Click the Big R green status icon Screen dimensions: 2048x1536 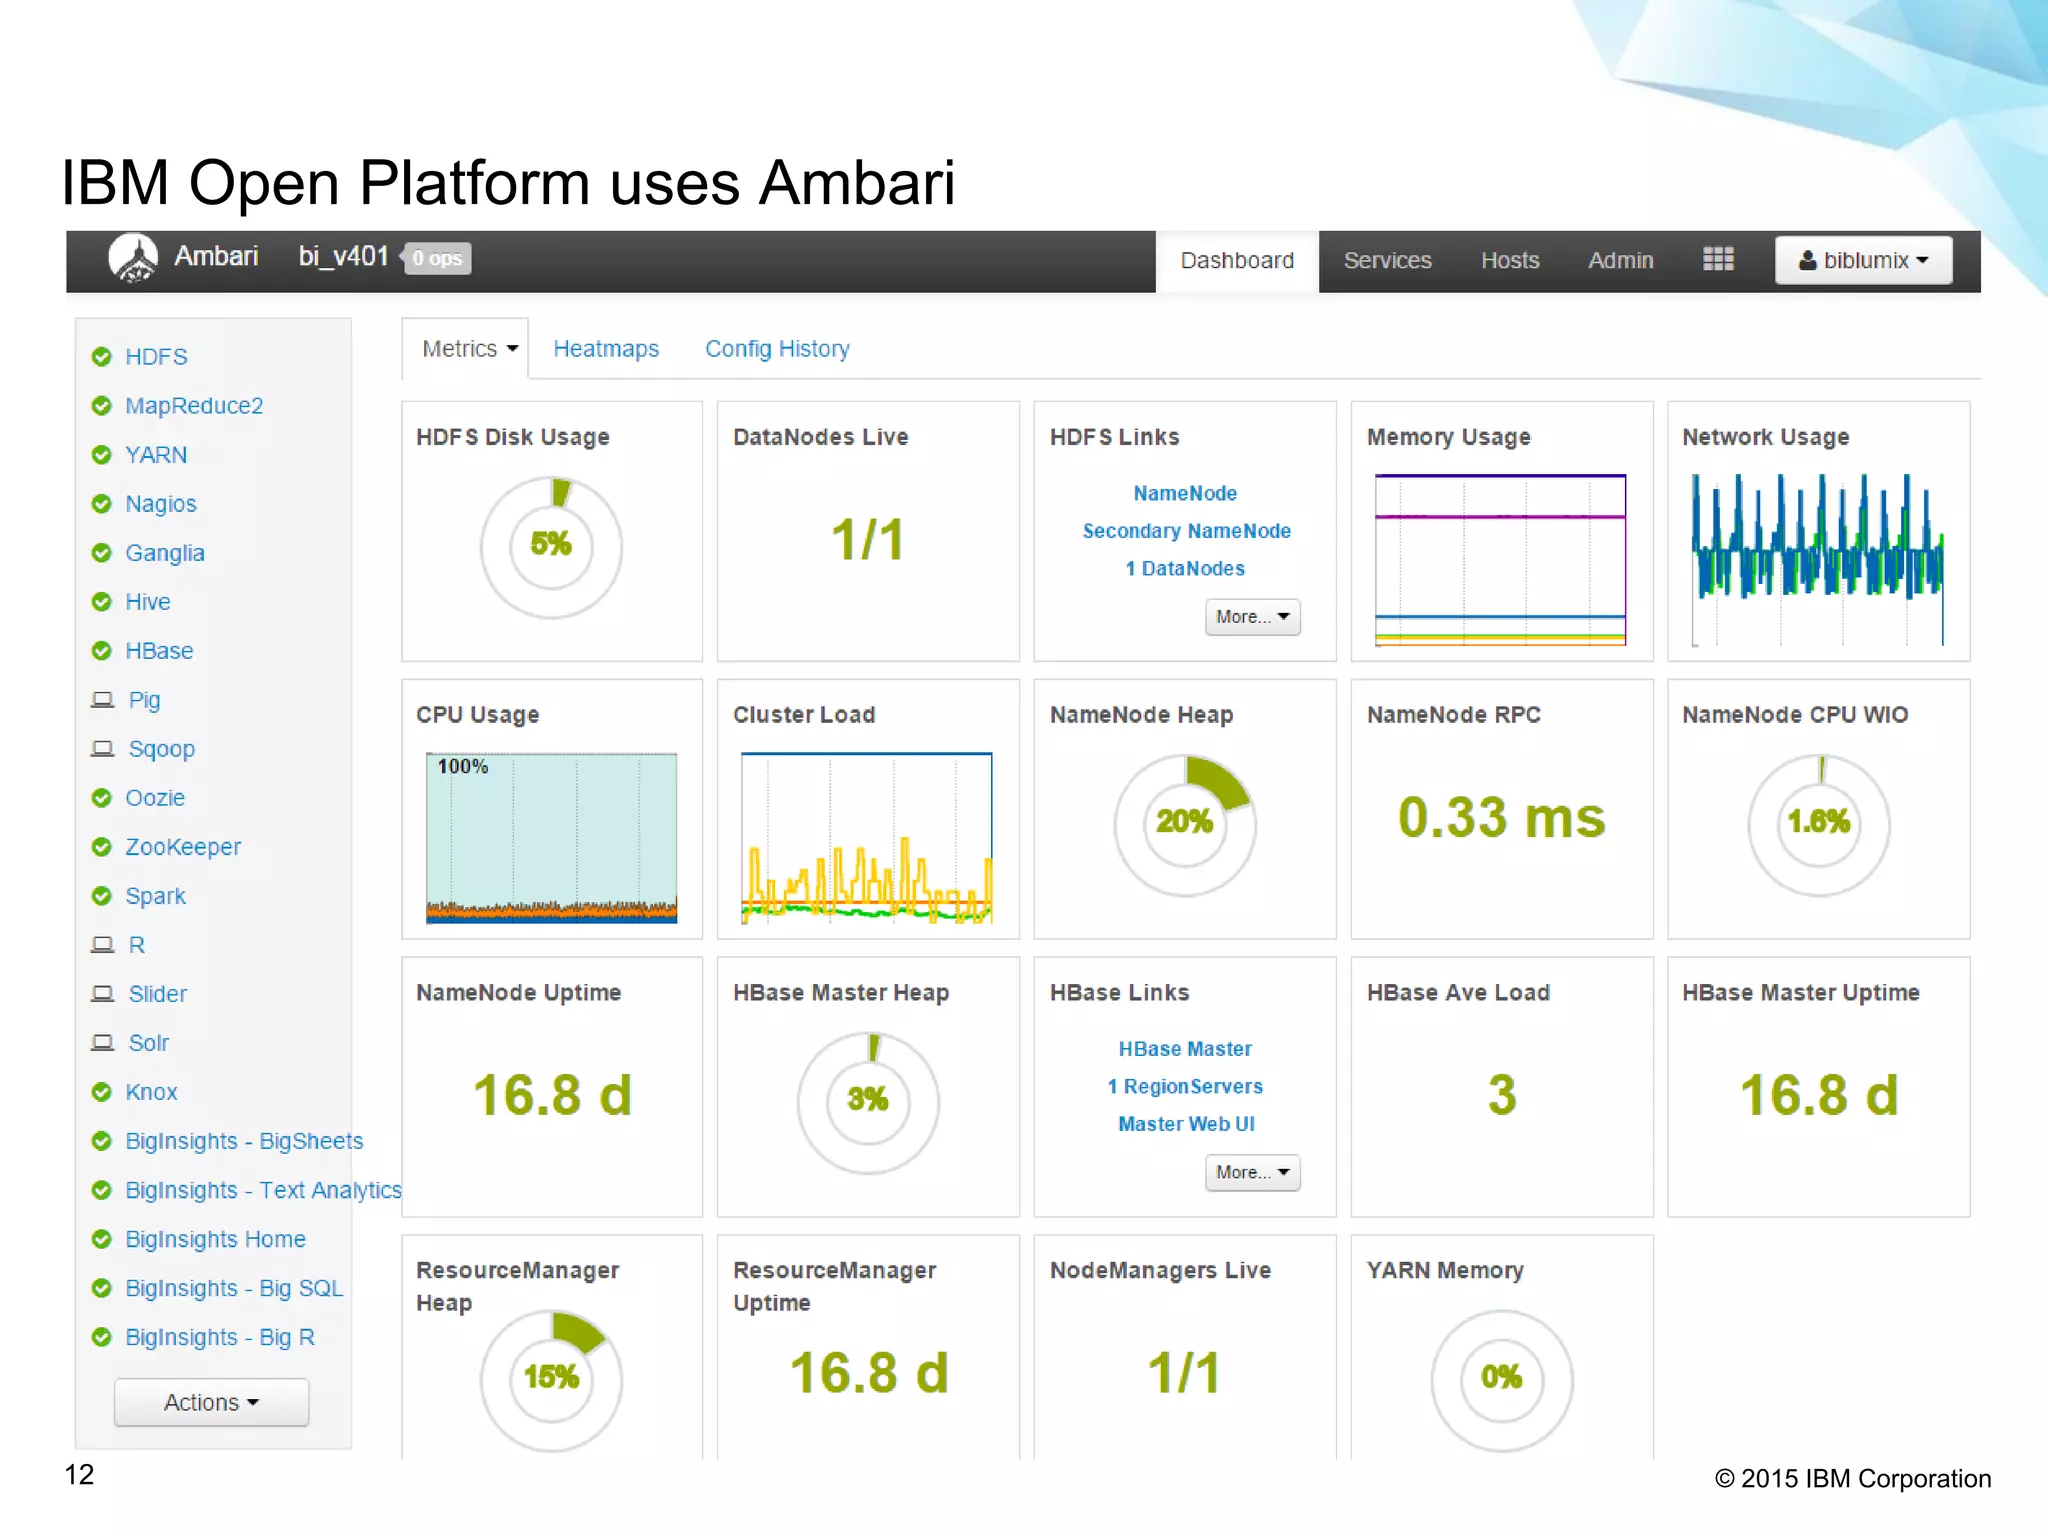pyautogui.click(x=101, y=1337)
